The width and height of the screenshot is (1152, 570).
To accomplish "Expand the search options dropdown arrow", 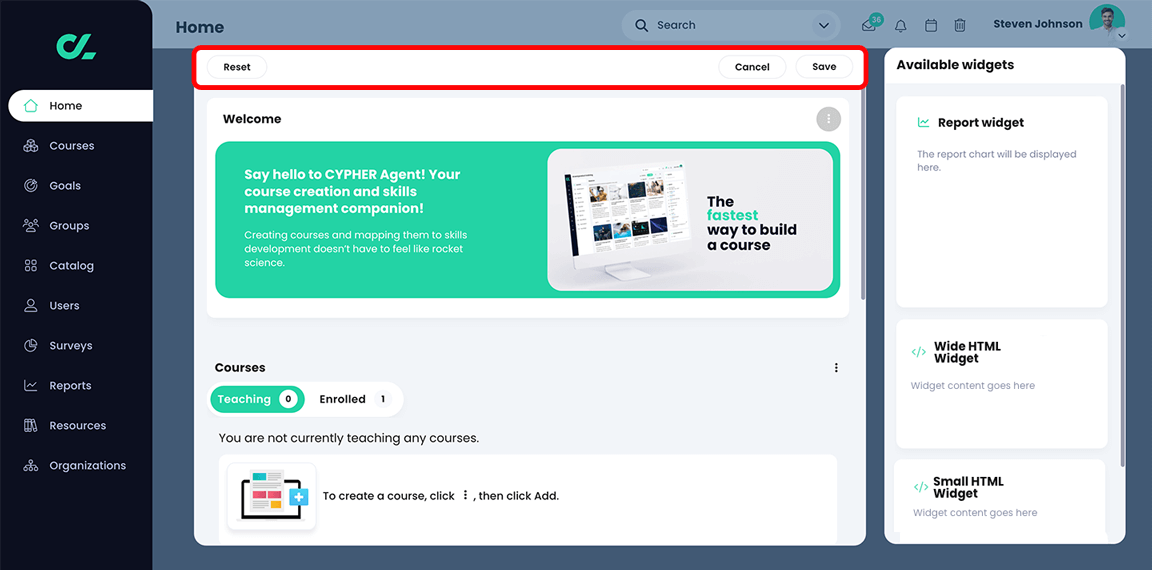I will (x=823, y=26).
